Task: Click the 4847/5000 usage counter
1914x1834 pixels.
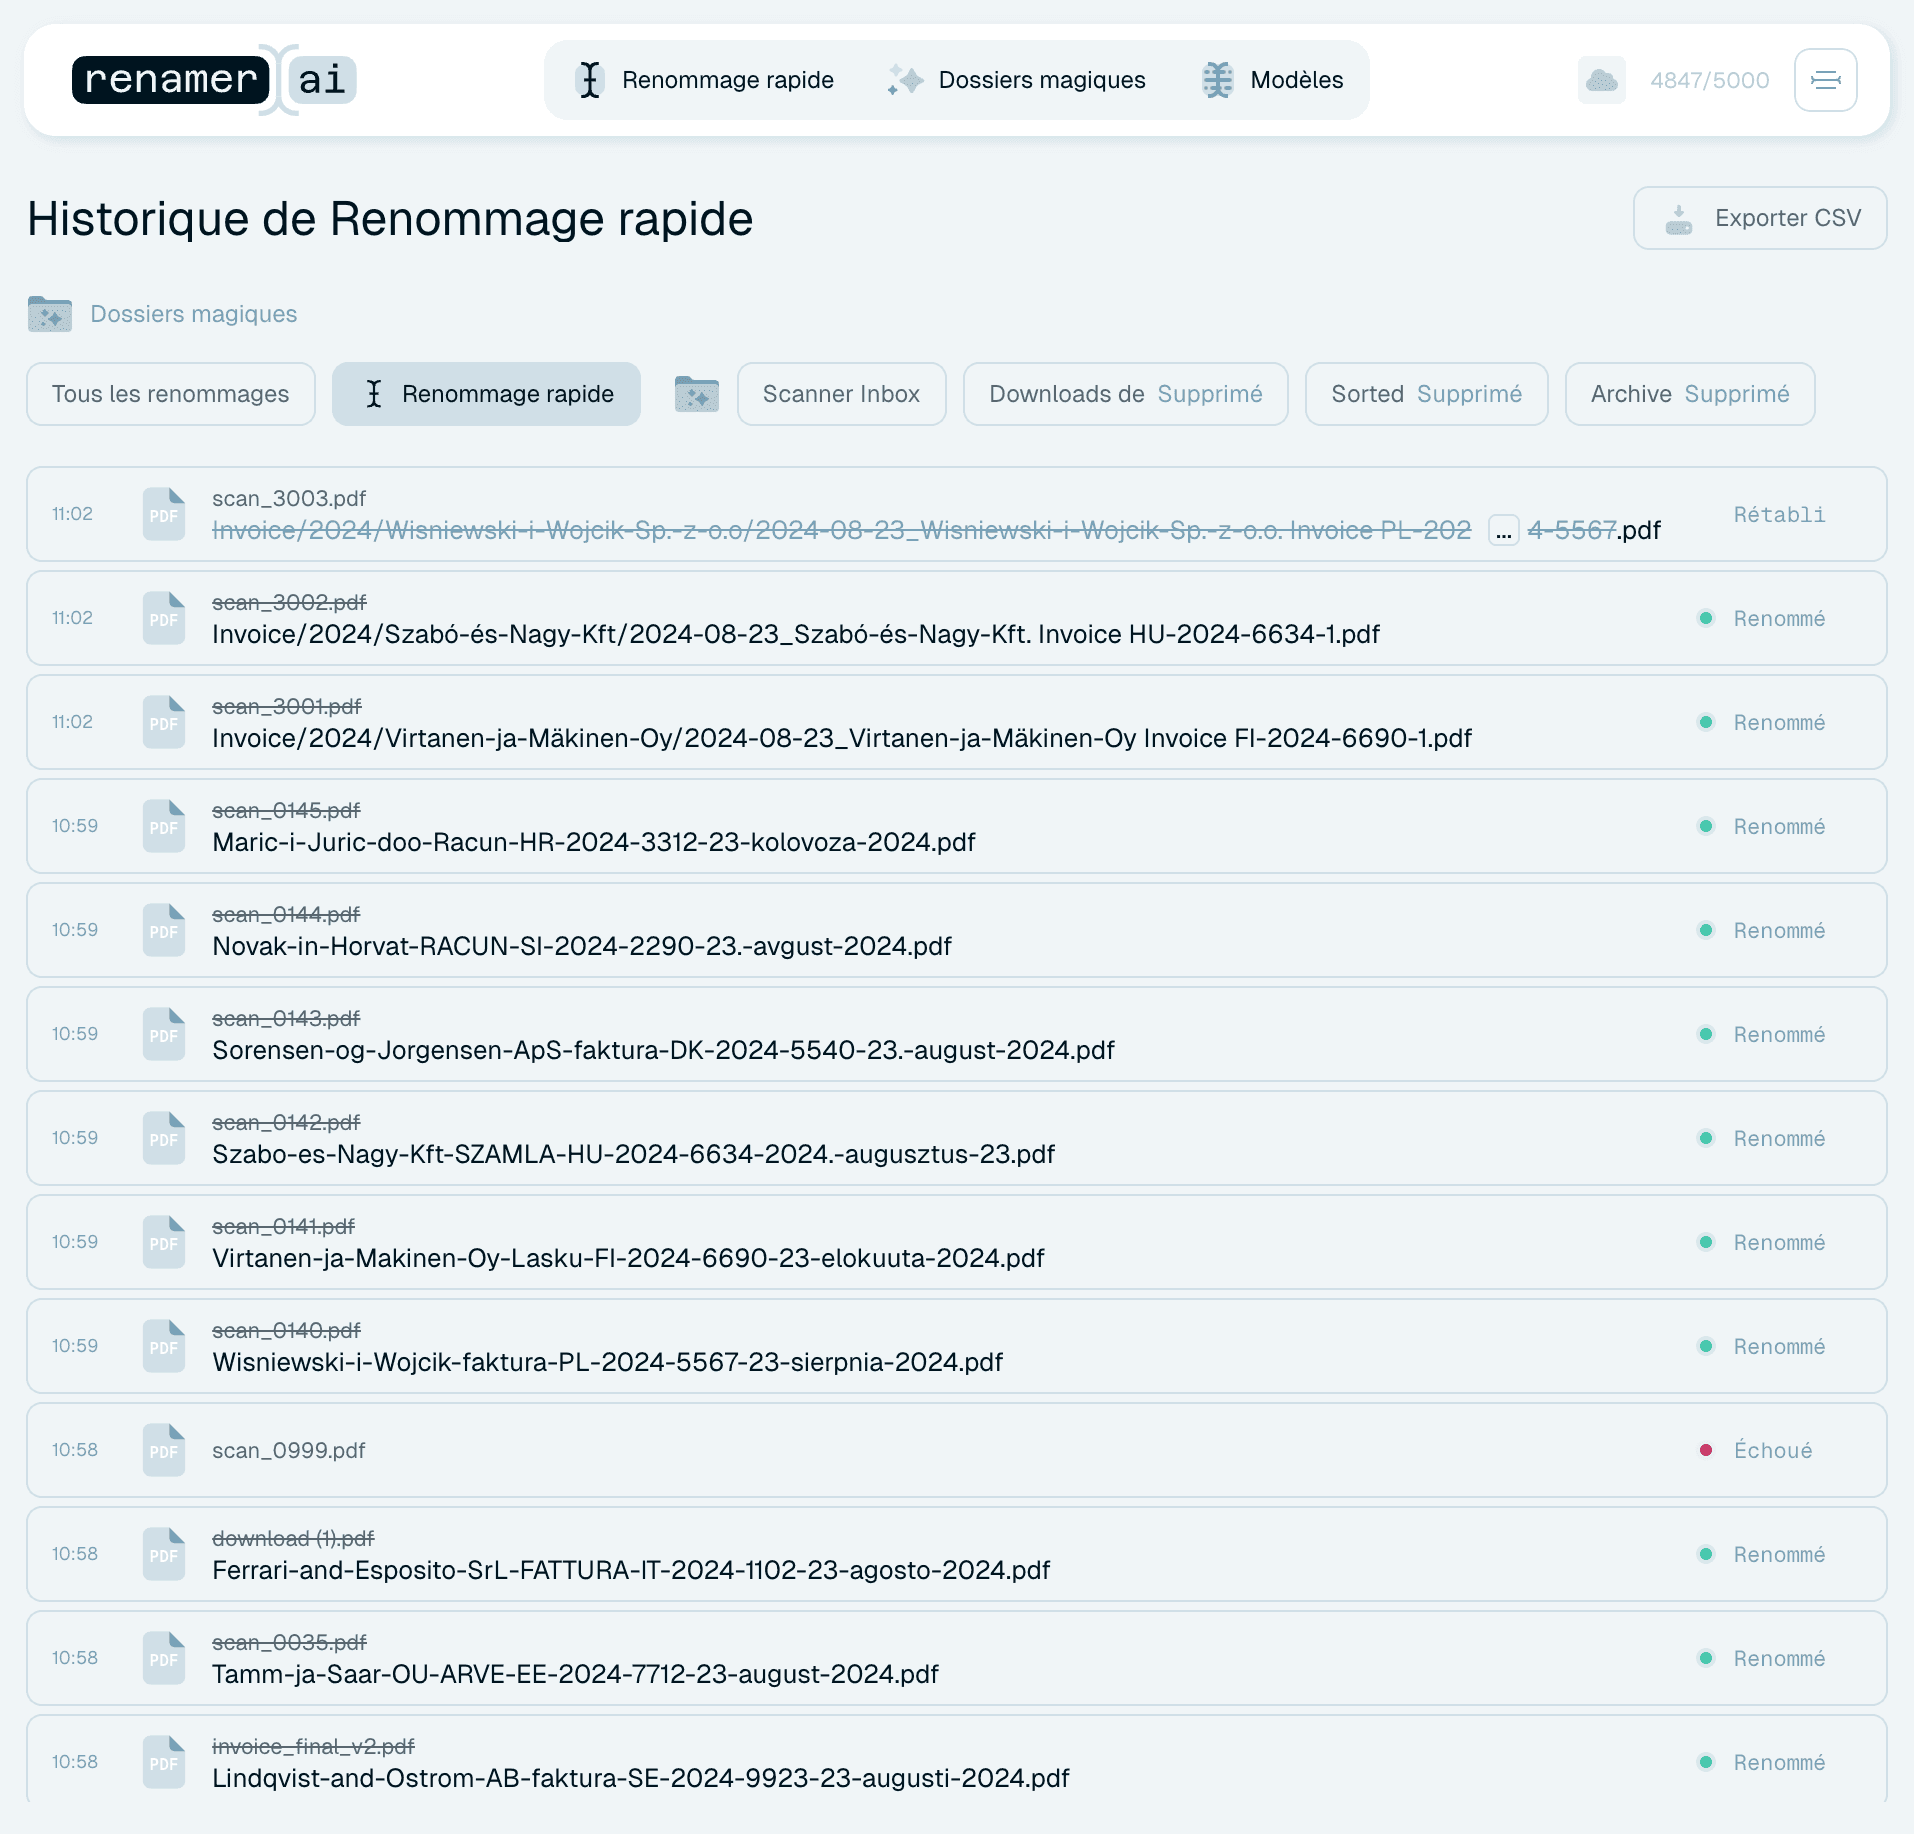Action: pos(1710,80)
